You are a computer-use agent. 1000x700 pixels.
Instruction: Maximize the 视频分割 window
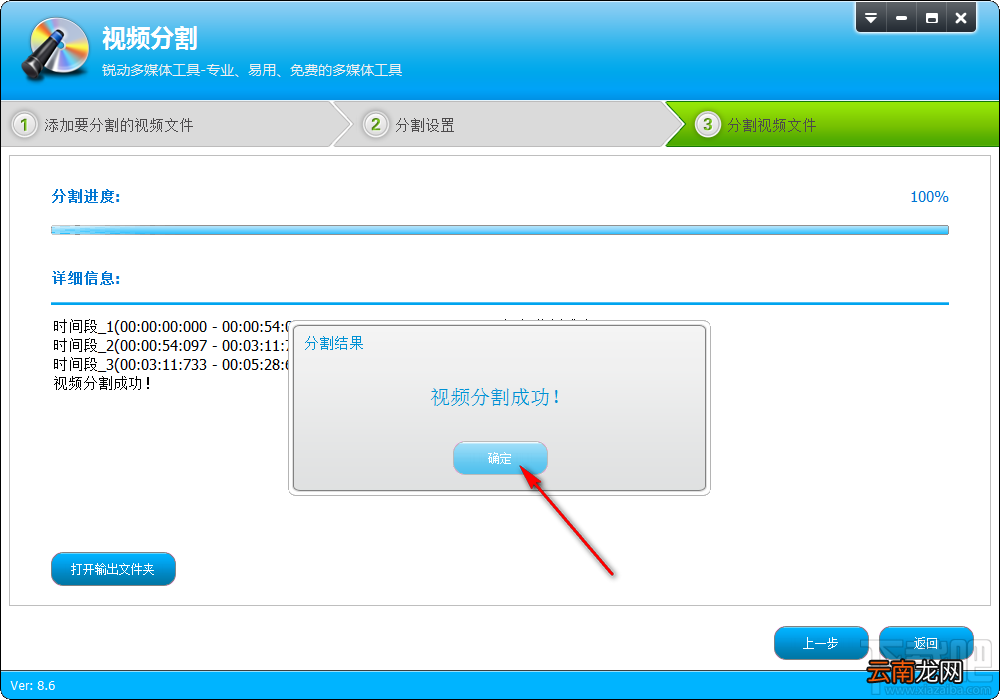(x=931, y=18)
